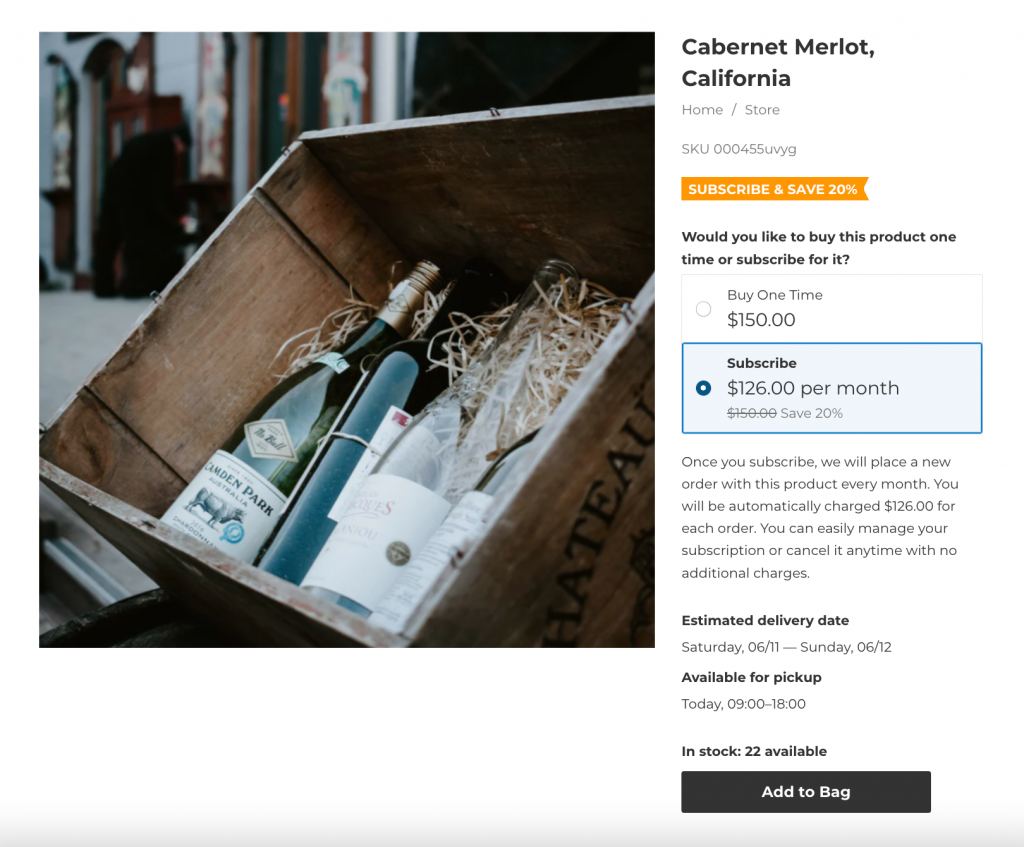The height and width of the screenshot is (847, 1024).
Task: Click the crossed-out $150.00 price
Action: point(752,413)
